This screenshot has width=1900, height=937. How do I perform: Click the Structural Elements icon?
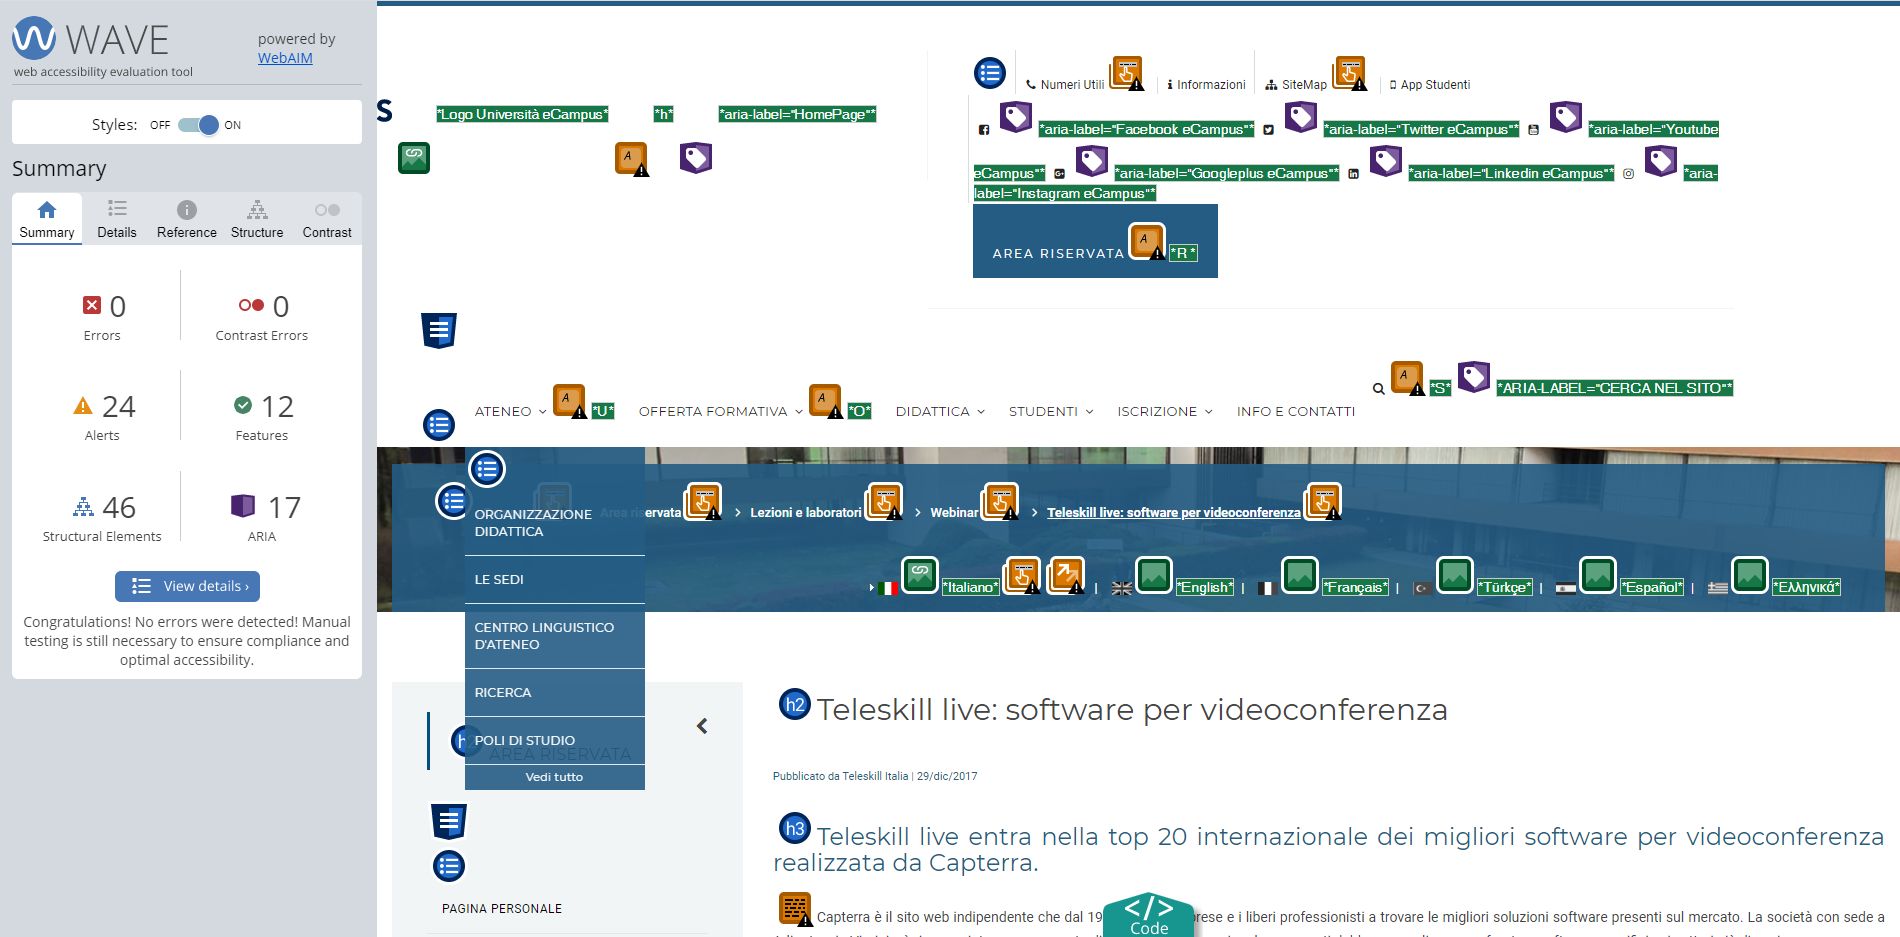[x=83, y=506]
